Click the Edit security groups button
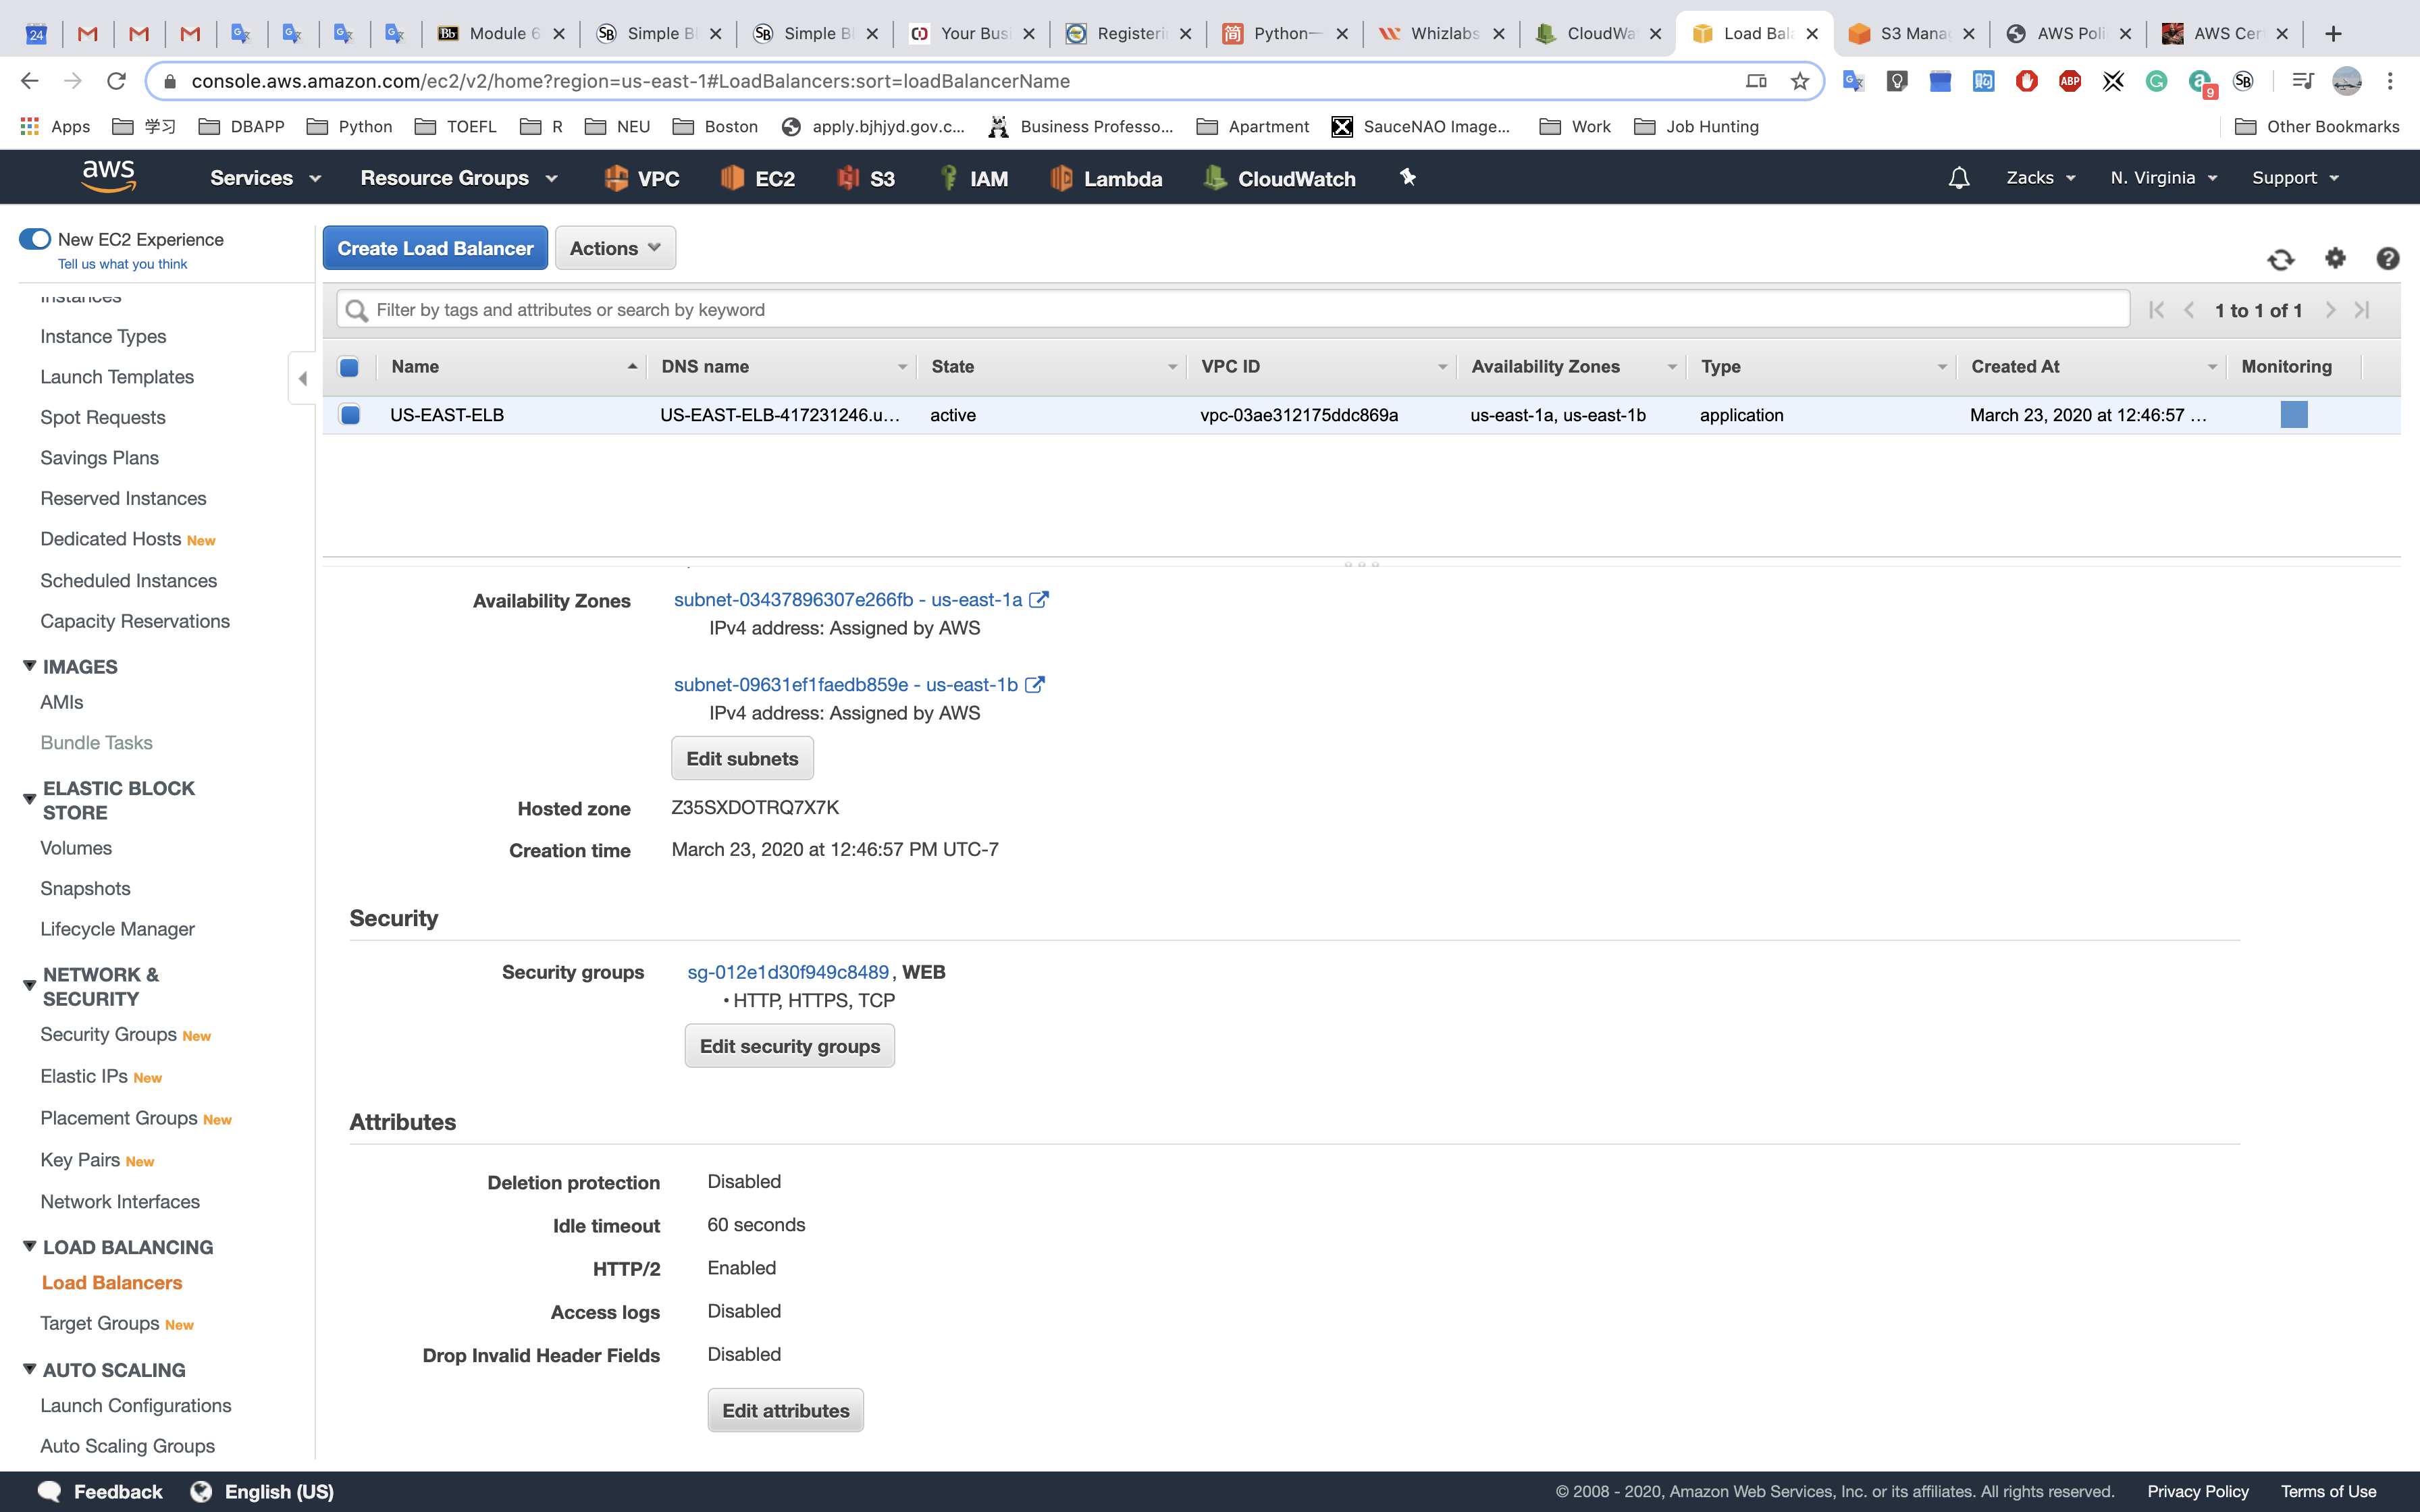 789,1046
